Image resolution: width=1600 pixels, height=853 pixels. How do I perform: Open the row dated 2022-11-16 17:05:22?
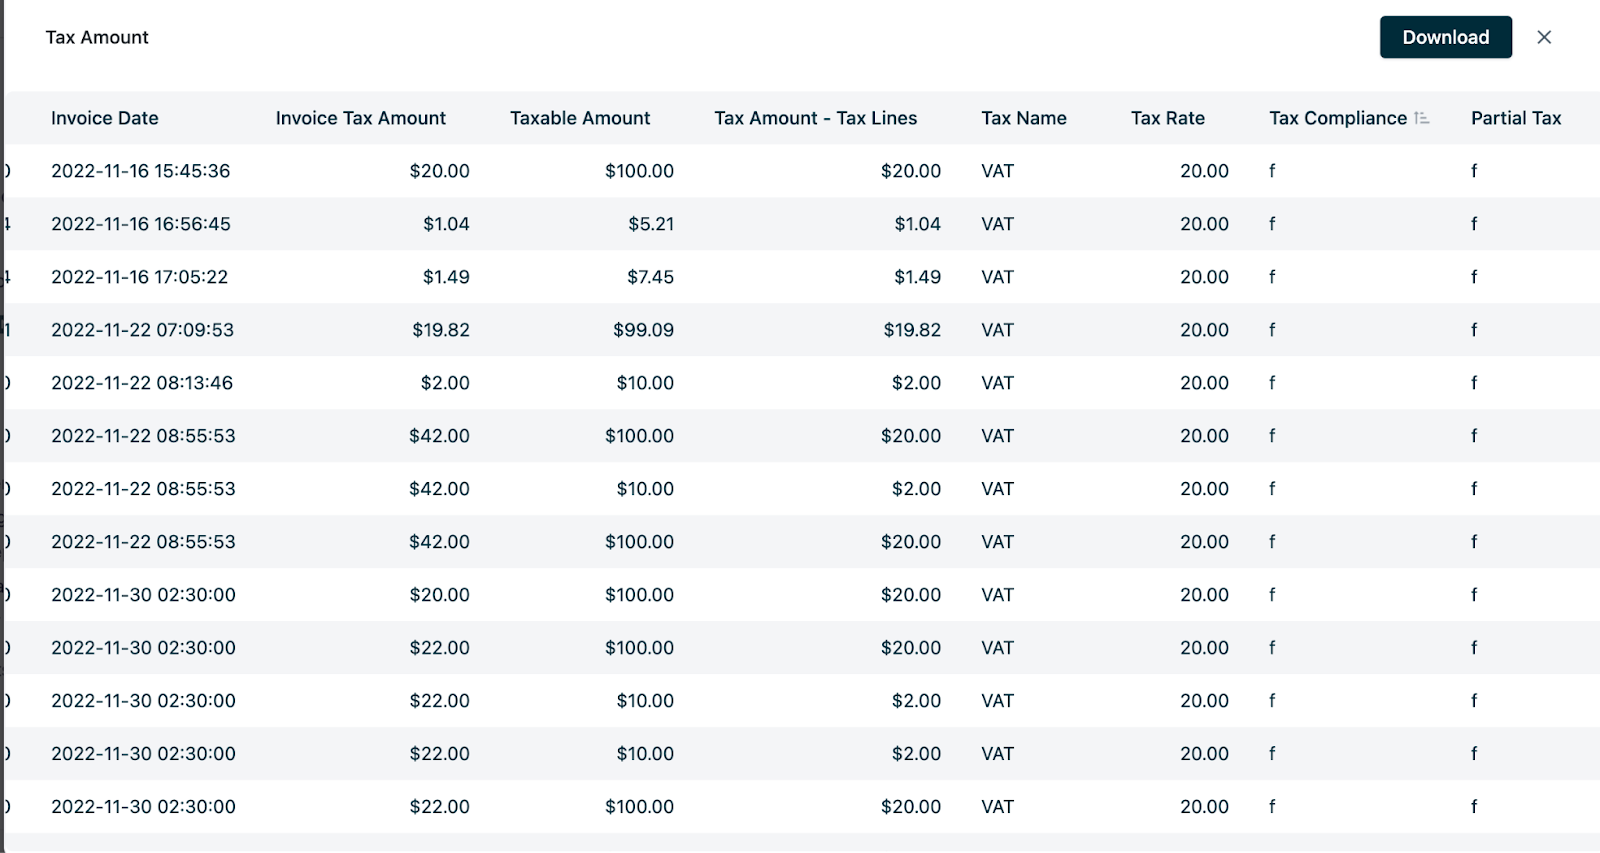(140, 277)
